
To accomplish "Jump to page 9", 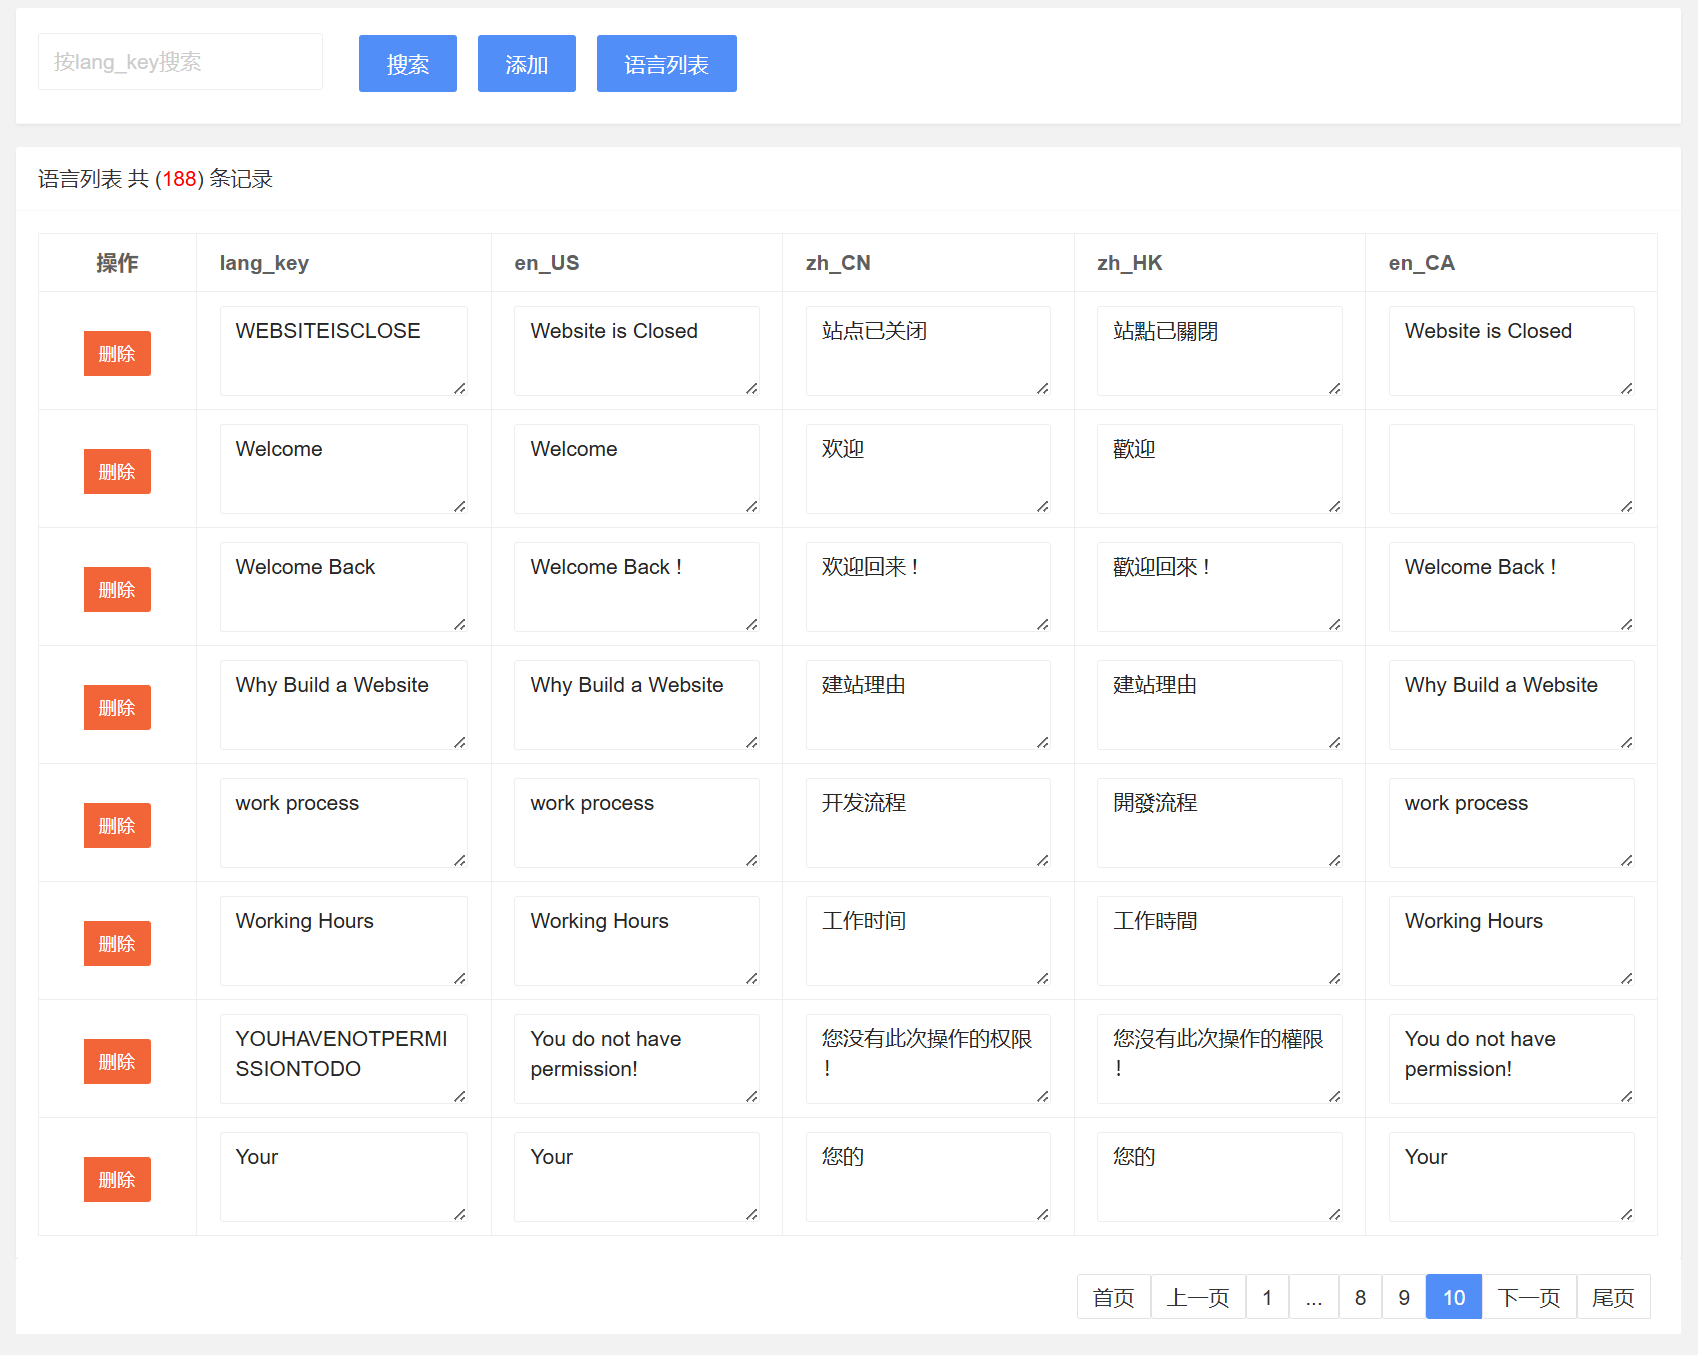I will tap(1404, 1297).
